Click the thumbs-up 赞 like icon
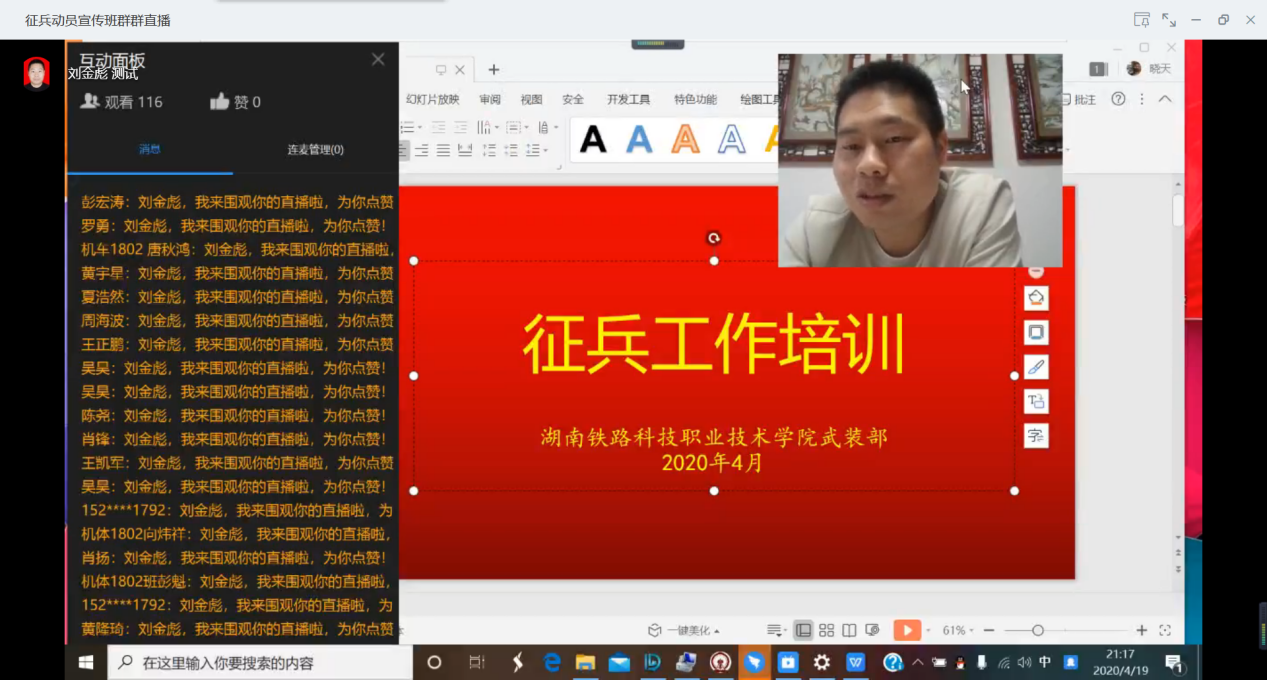Viewport: 1267px width, 680px height. (220, 101)
